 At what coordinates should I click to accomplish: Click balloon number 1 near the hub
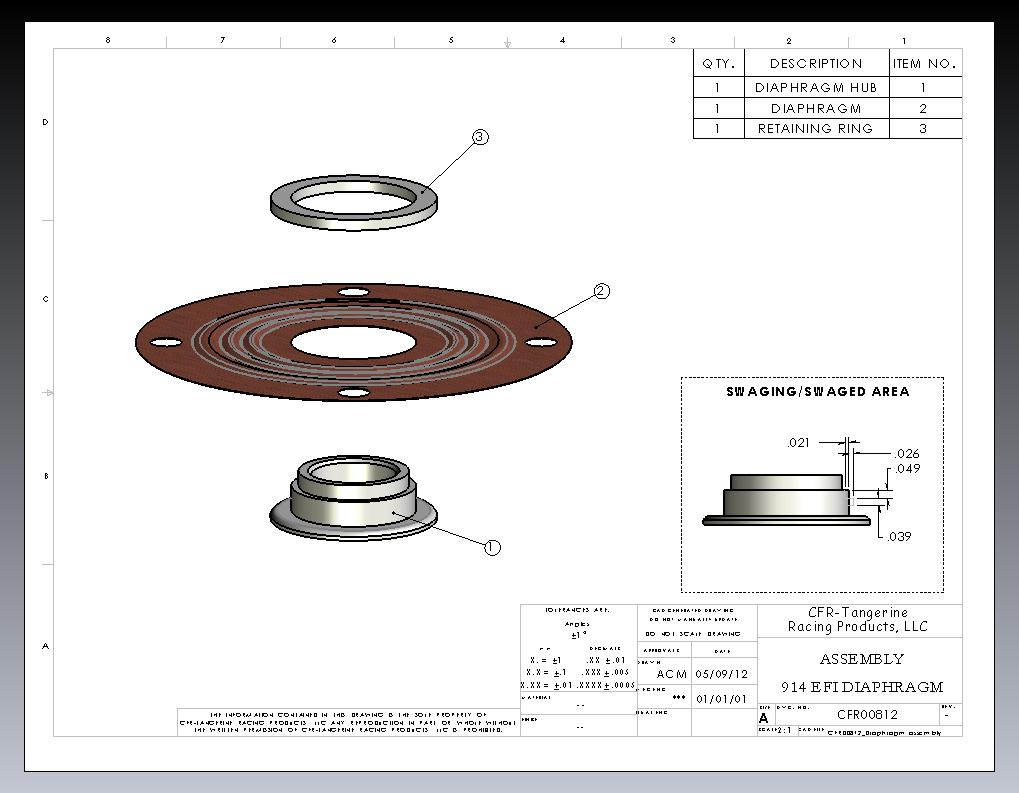(492, 547)
